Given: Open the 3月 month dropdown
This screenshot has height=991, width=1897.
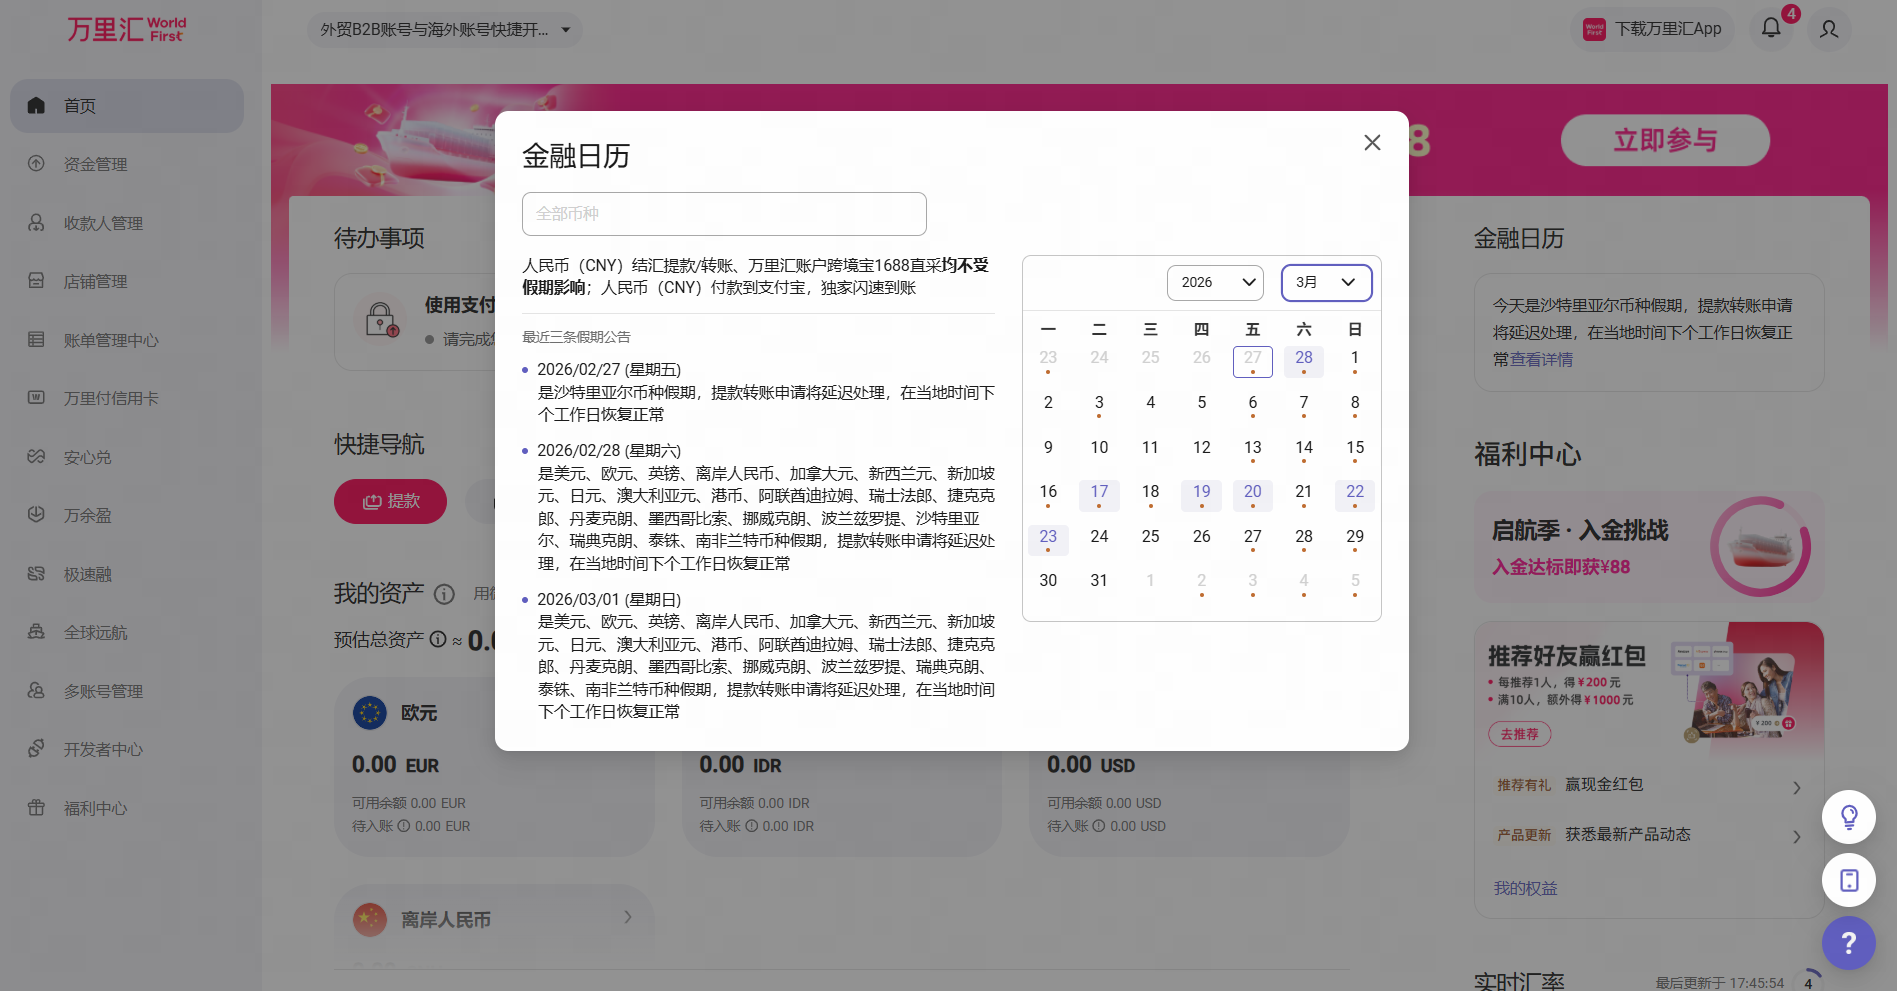Looking at the screenshot, I should pos(1326,283).
